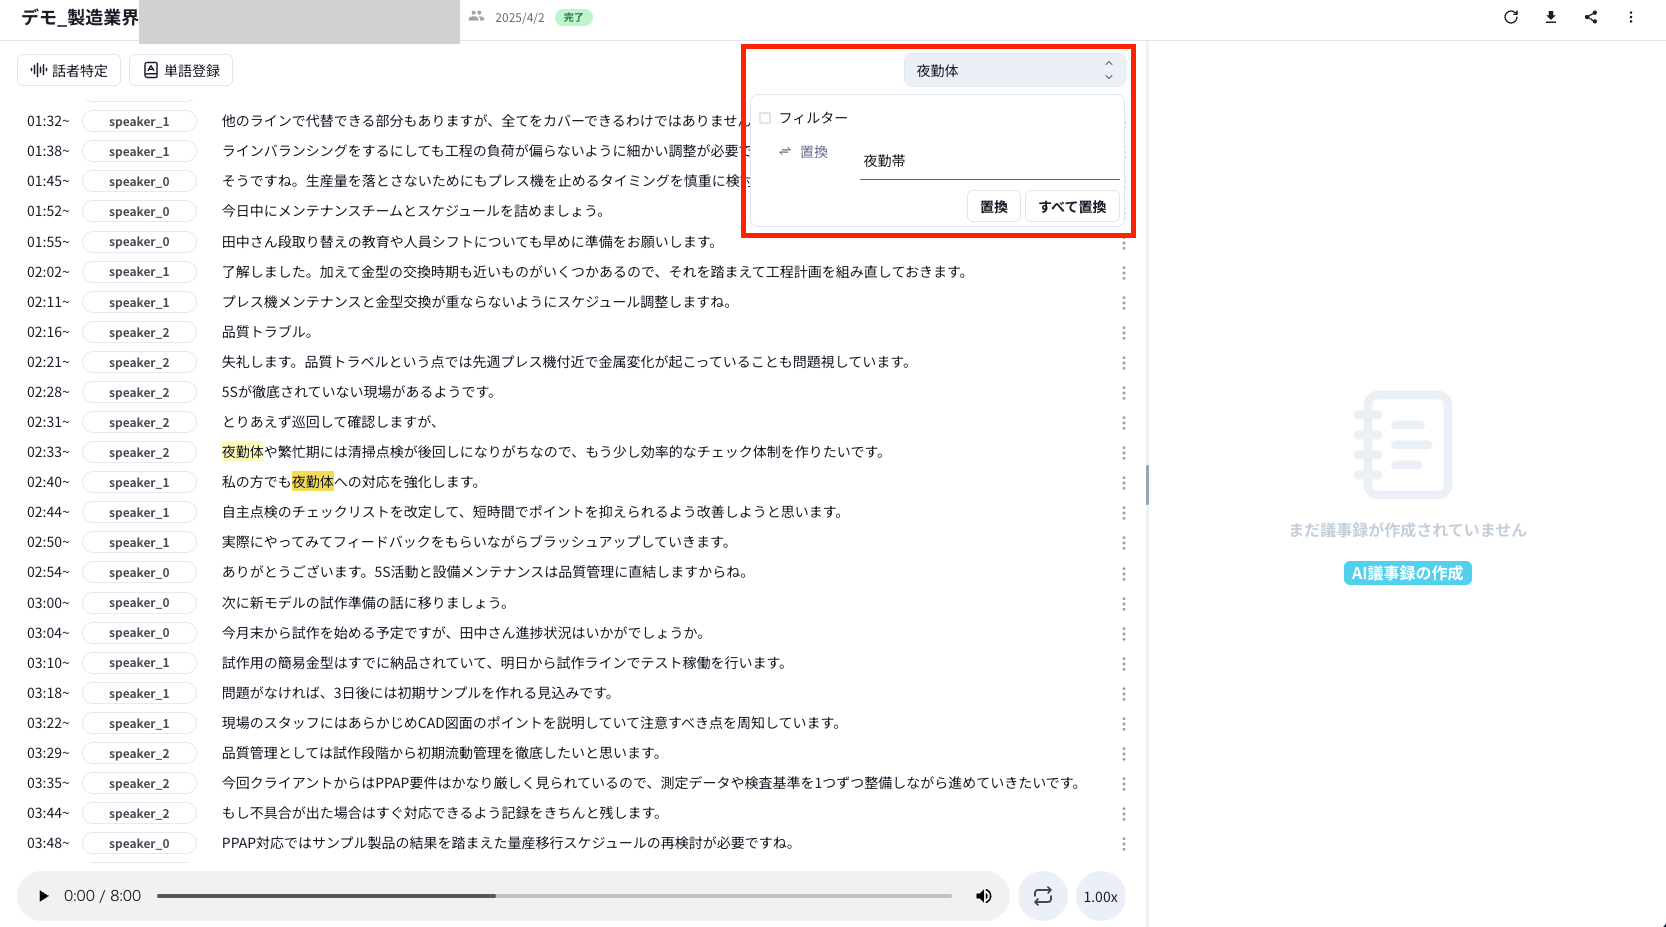Viewport: 1666px width, 927px height.
Task: Change playback speed from 1.00x
Action: (1100, 897)
